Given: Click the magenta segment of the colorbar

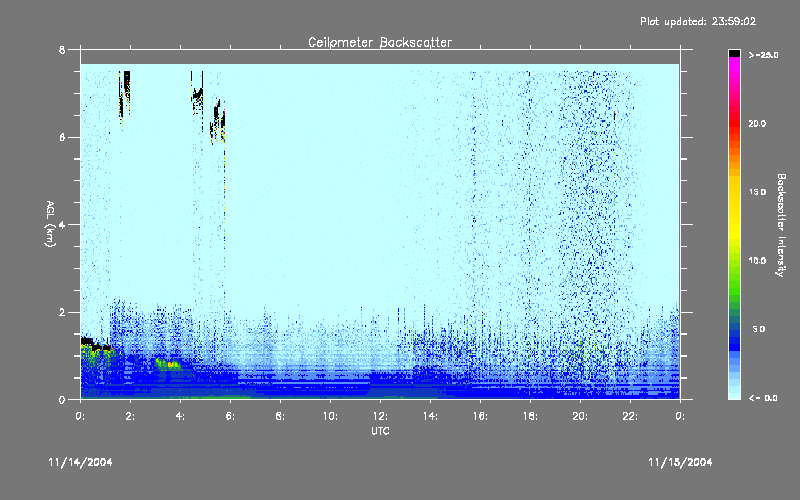Looking at the screenshot, I should [734, 63].
